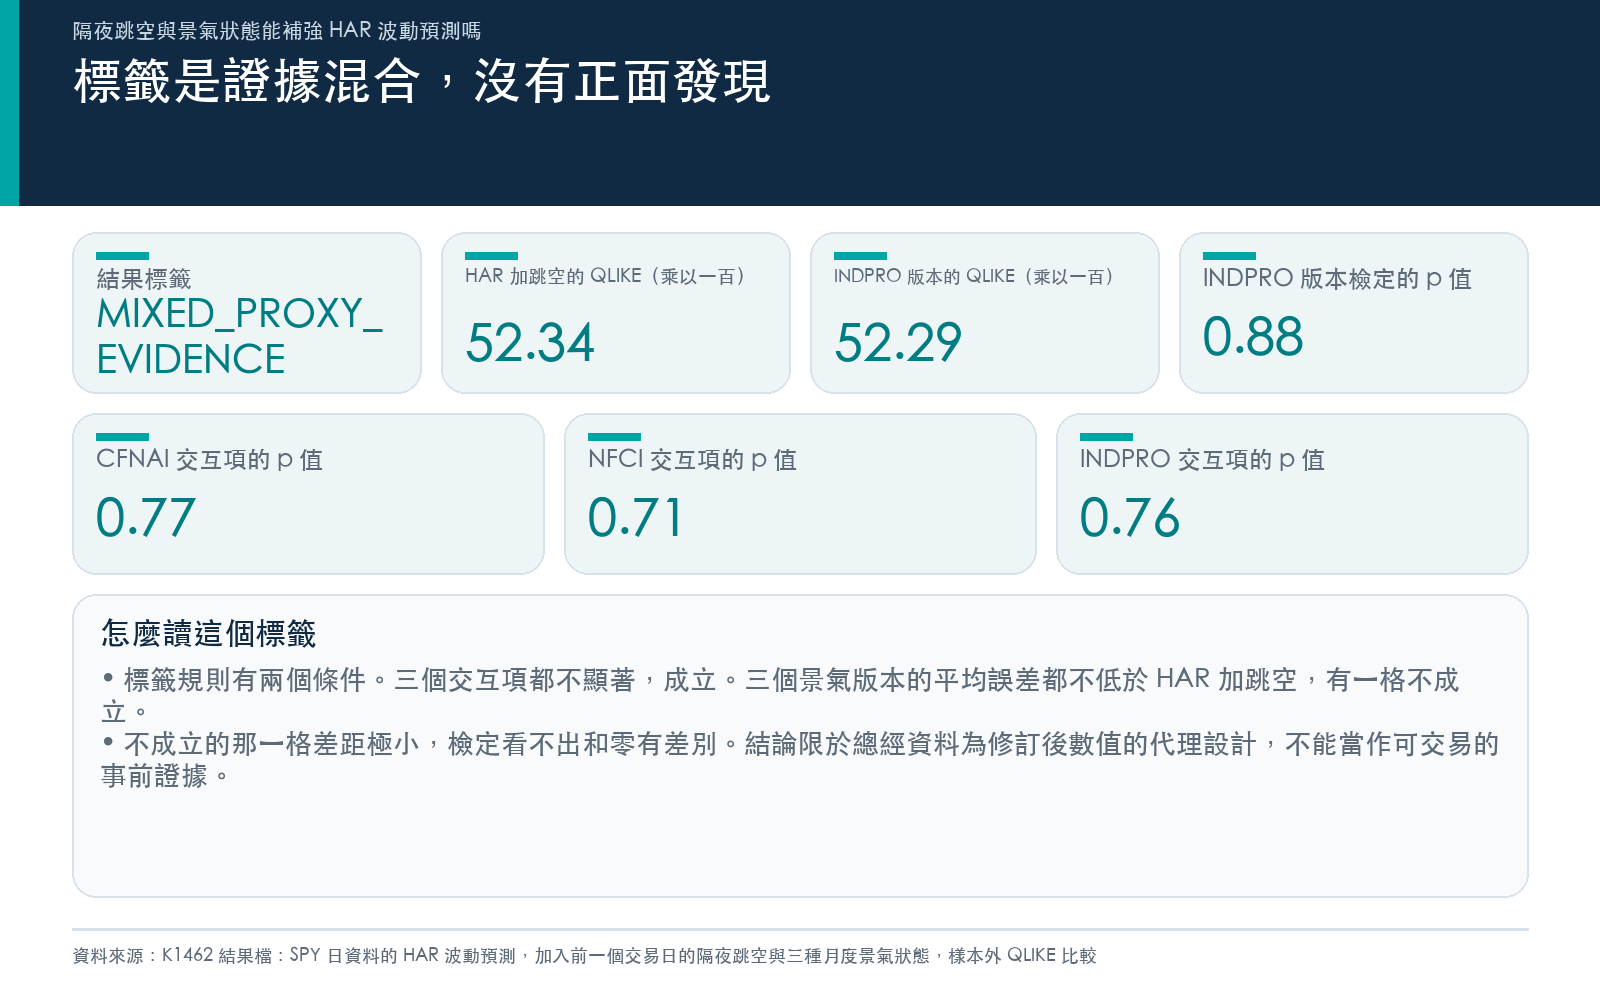
Task: Select the value 'MIXED_PROXY_EVIDENCE'
Action: (240, 336)
